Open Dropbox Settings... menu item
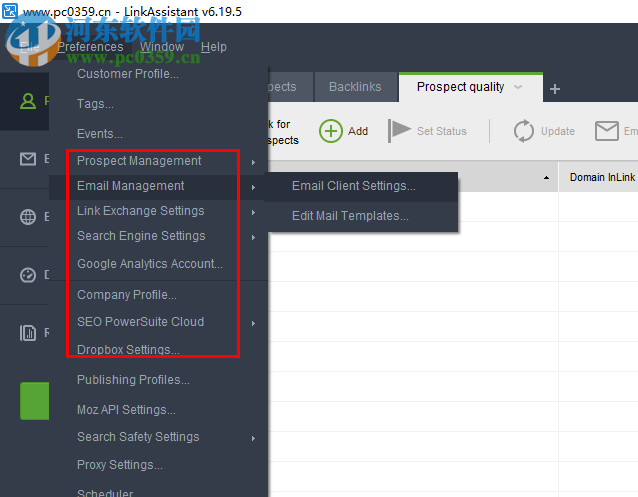The height and width of the screenshot is (497, 638). (x=128, y=350)
